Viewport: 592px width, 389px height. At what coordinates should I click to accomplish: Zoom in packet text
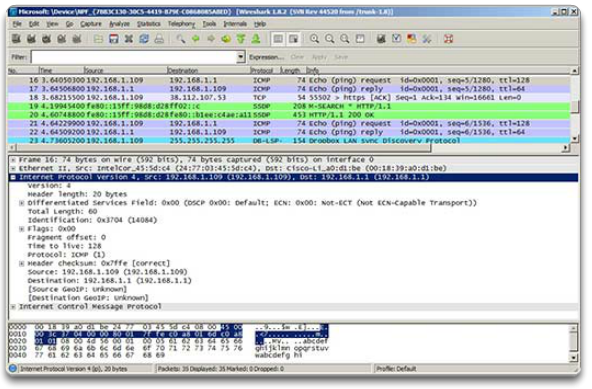pos(314,39)
